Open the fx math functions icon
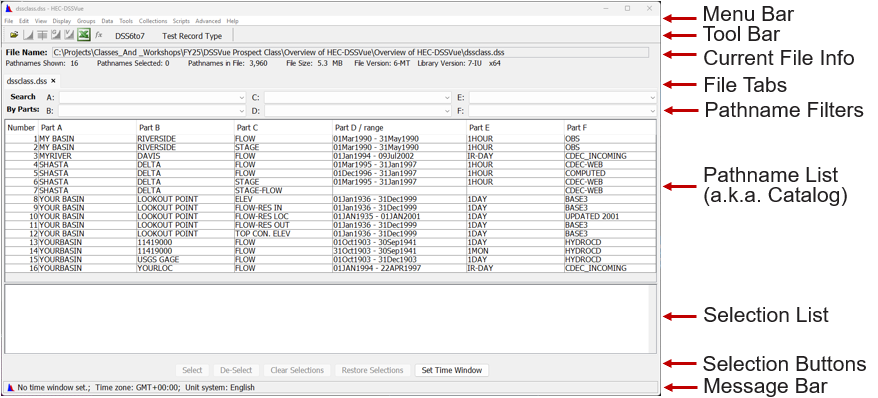Image resolution: width=878 pixels, height=398 pixels. click(99, 35)
